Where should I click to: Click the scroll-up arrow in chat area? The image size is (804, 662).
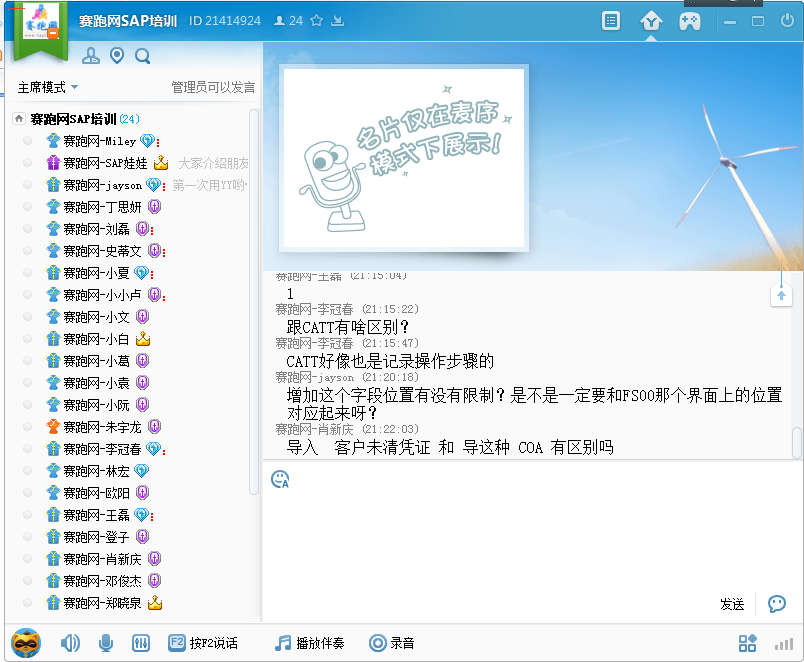pos(781,296)
